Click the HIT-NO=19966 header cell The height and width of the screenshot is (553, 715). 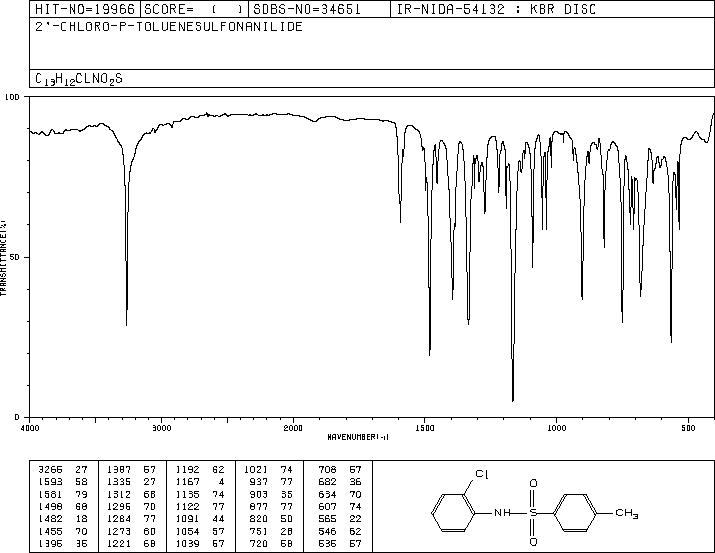click(x=85, y=9)
